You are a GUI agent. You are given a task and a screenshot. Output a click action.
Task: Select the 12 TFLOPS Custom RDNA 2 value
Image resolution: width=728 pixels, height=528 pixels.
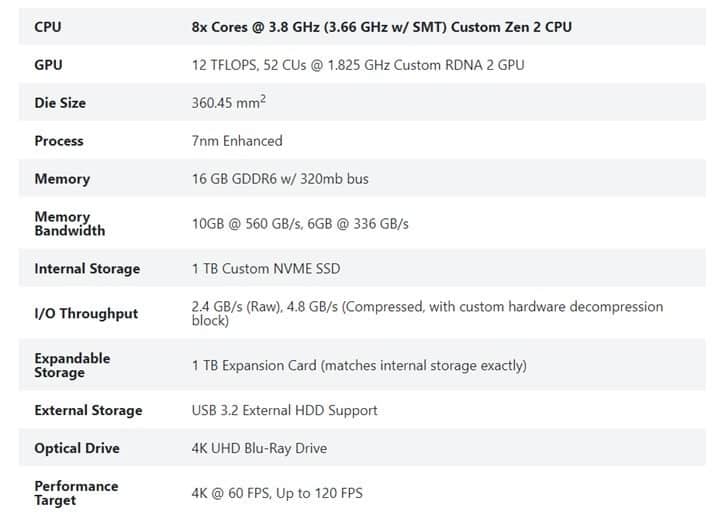click(357, 65)
